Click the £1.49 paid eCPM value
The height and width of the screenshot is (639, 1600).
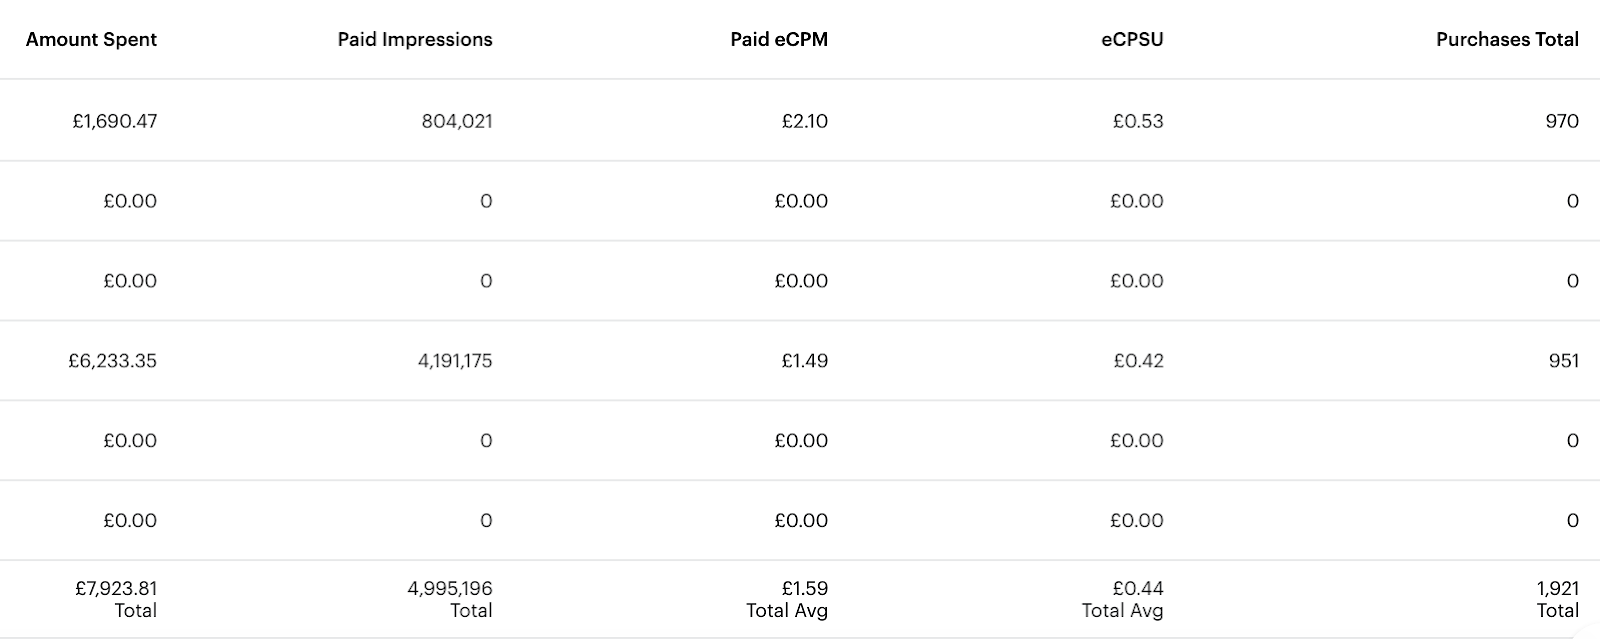click(804, 361)
